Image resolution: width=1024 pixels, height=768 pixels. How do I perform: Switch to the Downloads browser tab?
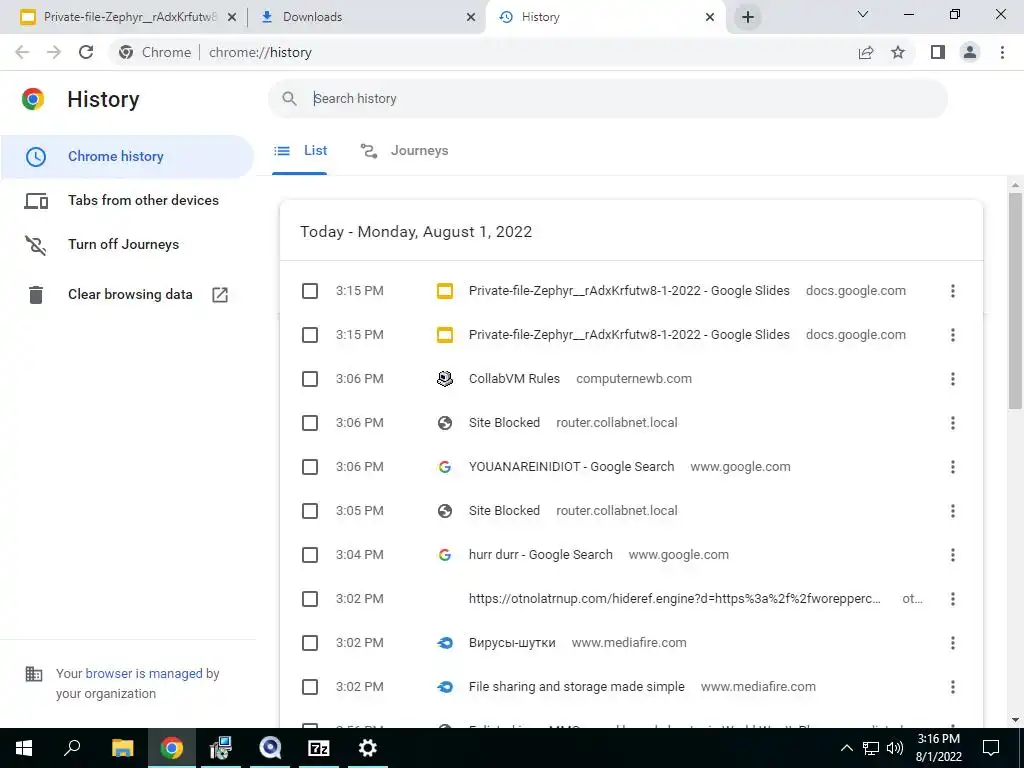pos(368,17)
